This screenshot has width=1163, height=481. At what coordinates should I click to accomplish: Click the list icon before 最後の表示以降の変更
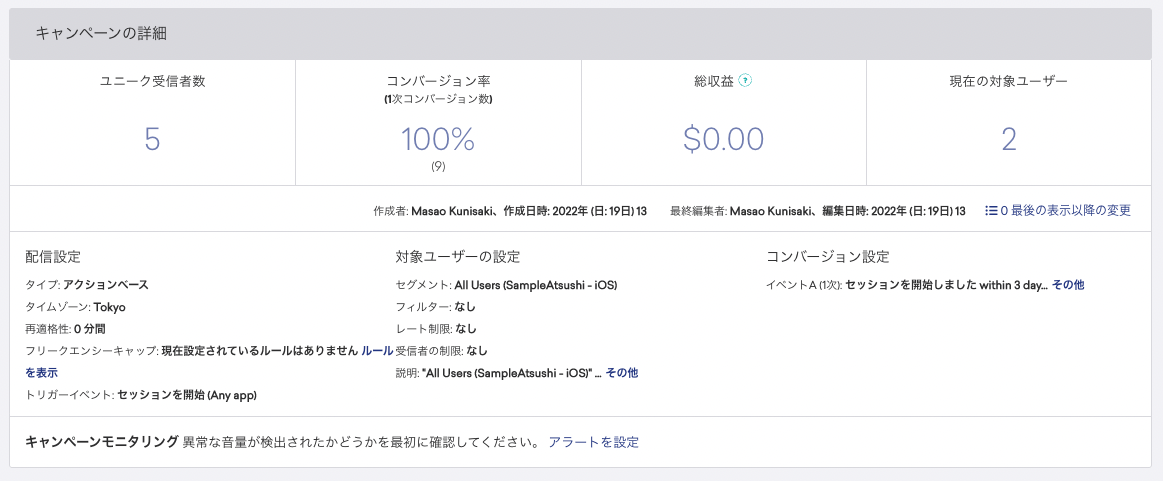coord(991,211)
